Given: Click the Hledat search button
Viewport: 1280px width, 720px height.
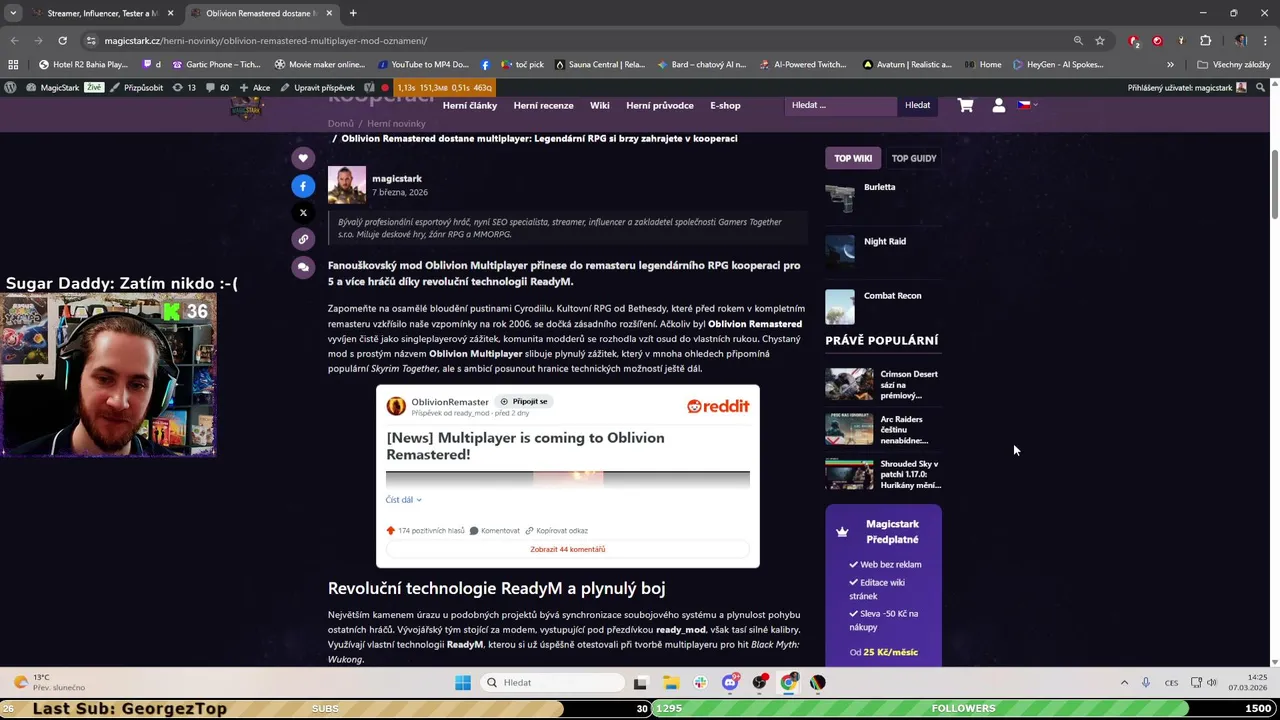Looking at the screenshot, I should pos(917,105).
